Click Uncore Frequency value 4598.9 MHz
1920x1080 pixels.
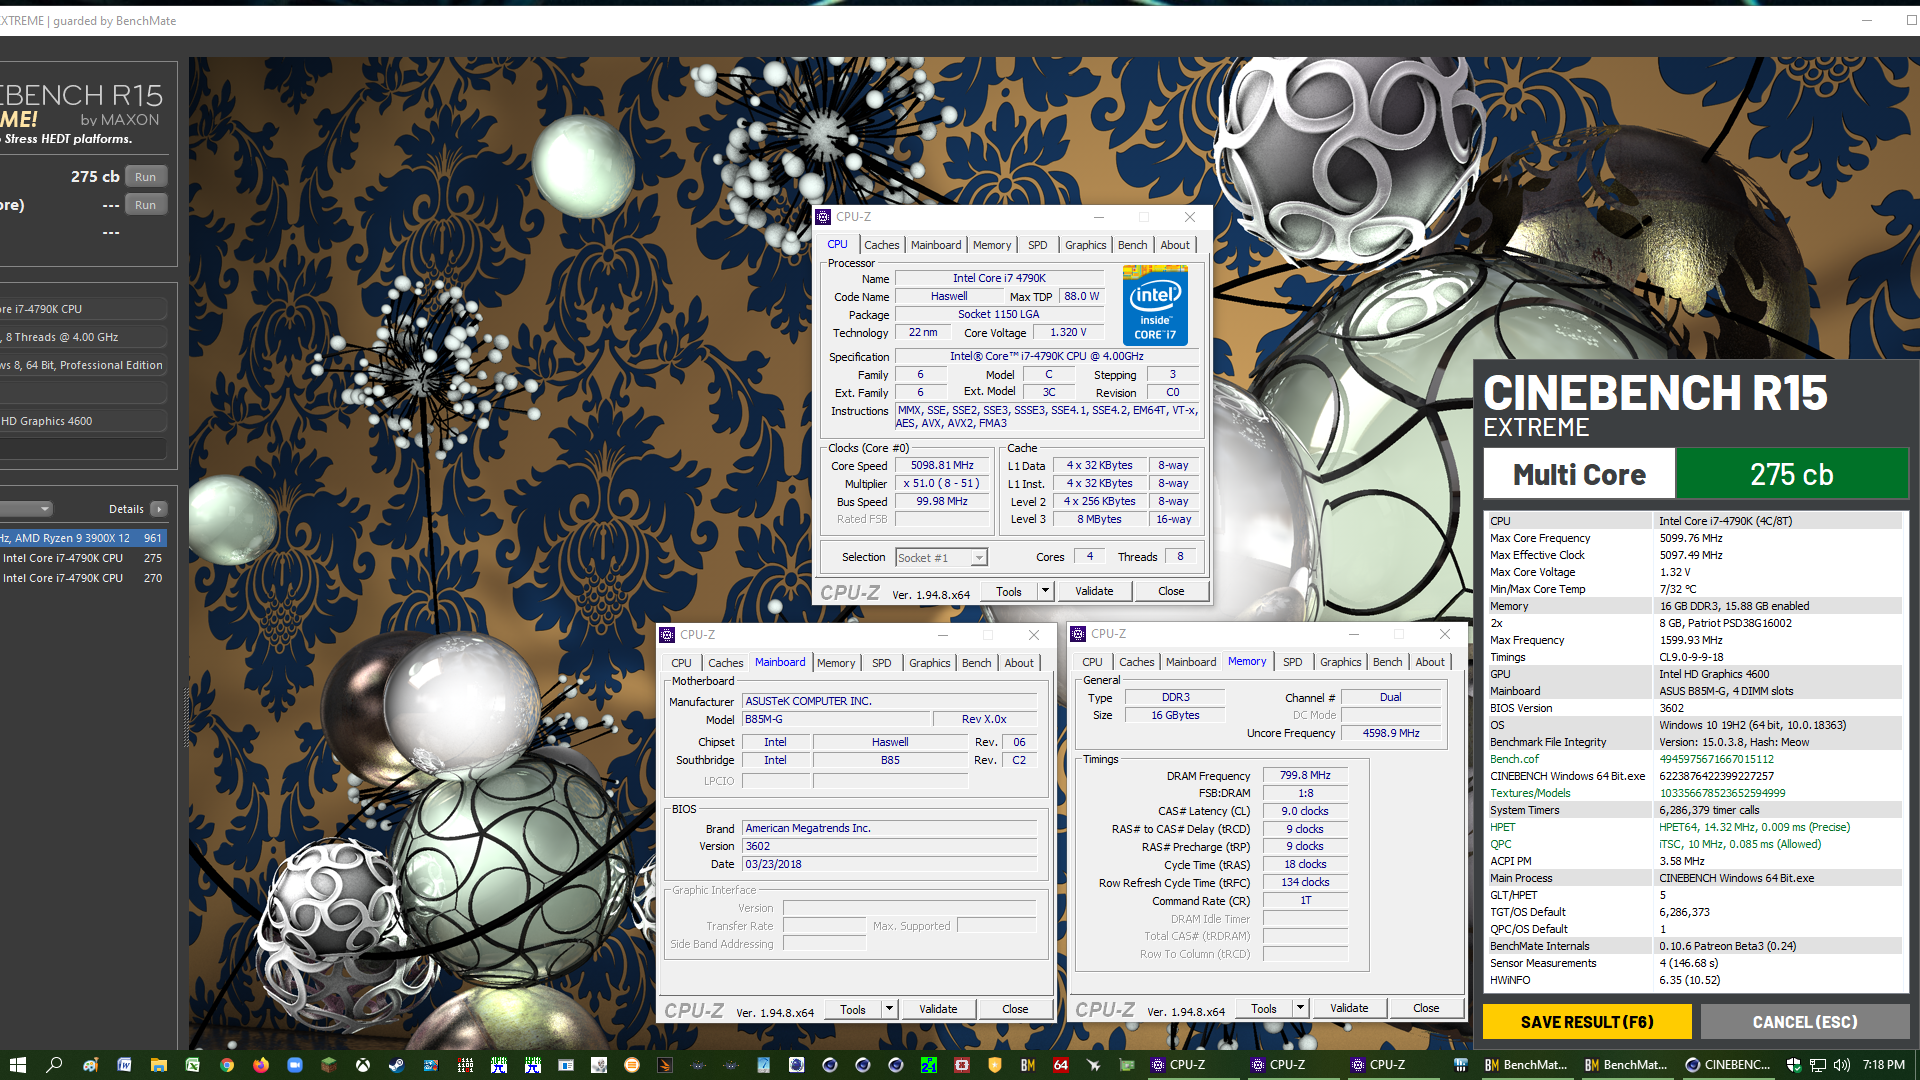[1391, 733]
